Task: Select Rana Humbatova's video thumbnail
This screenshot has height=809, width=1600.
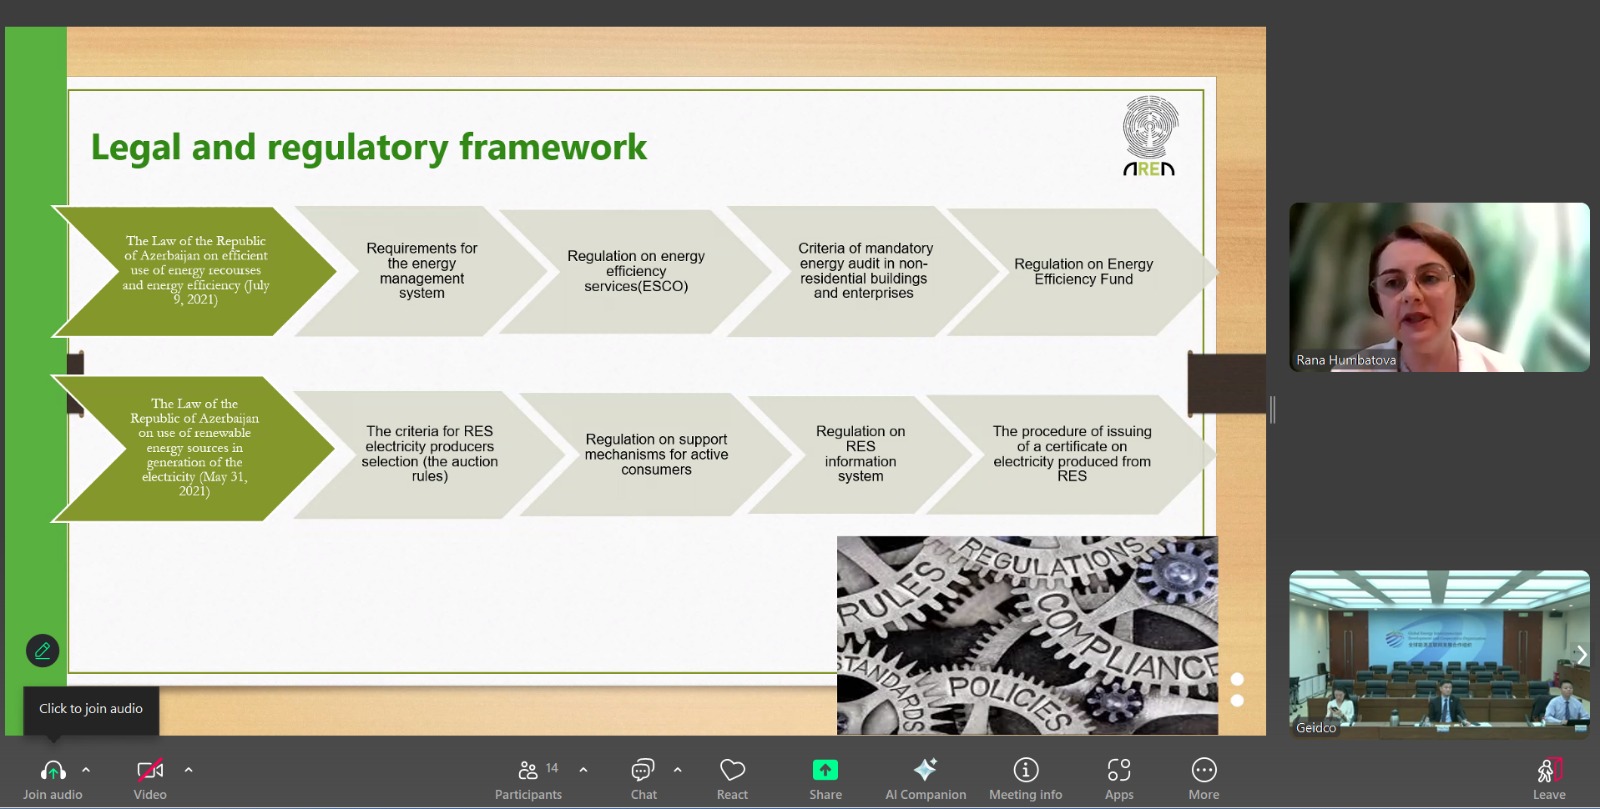Action: point(1439,287)
